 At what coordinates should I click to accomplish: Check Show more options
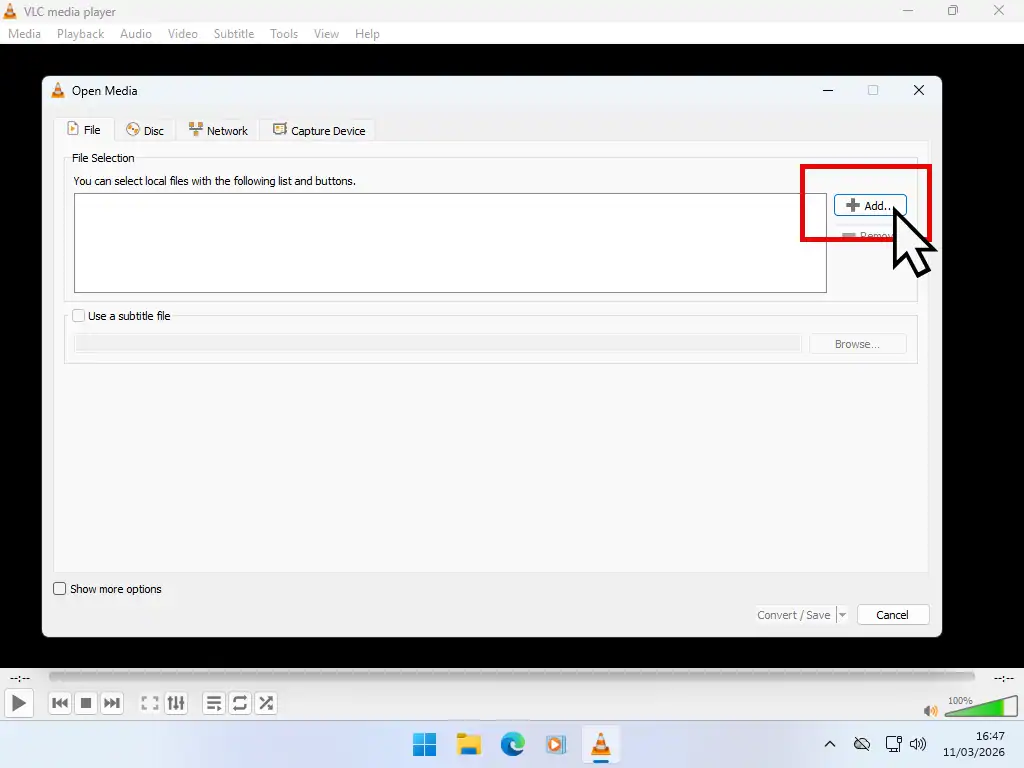coord(59,589)
